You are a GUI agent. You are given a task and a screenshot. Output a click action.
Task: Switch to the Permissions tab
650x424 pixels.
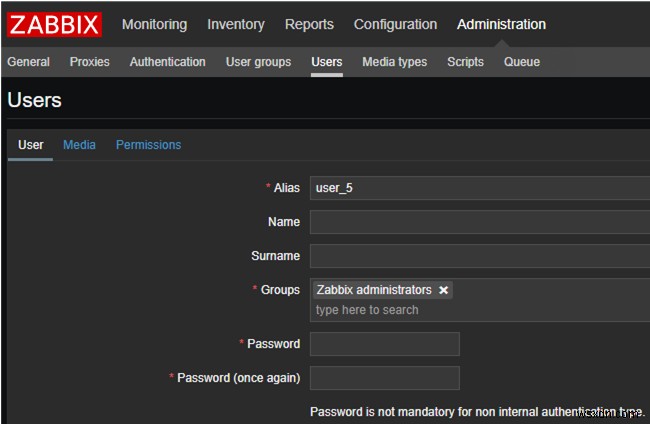coord(148,145)
